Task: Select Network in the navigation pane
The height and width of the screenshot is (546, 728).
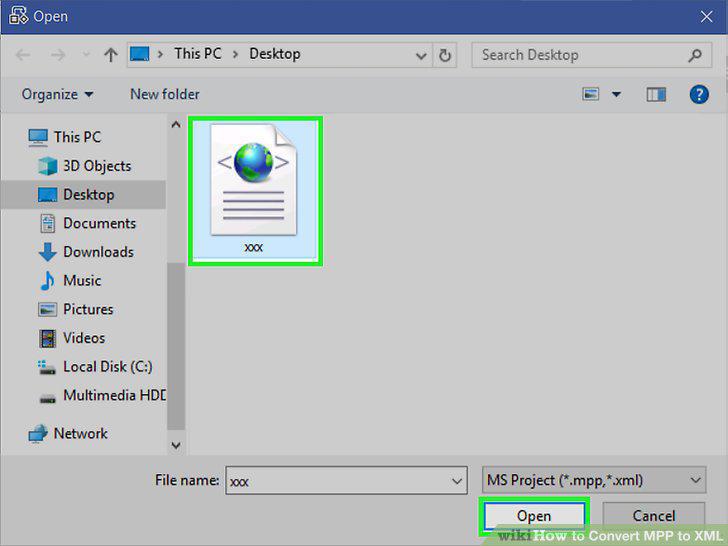Action: tap(68, 434)
